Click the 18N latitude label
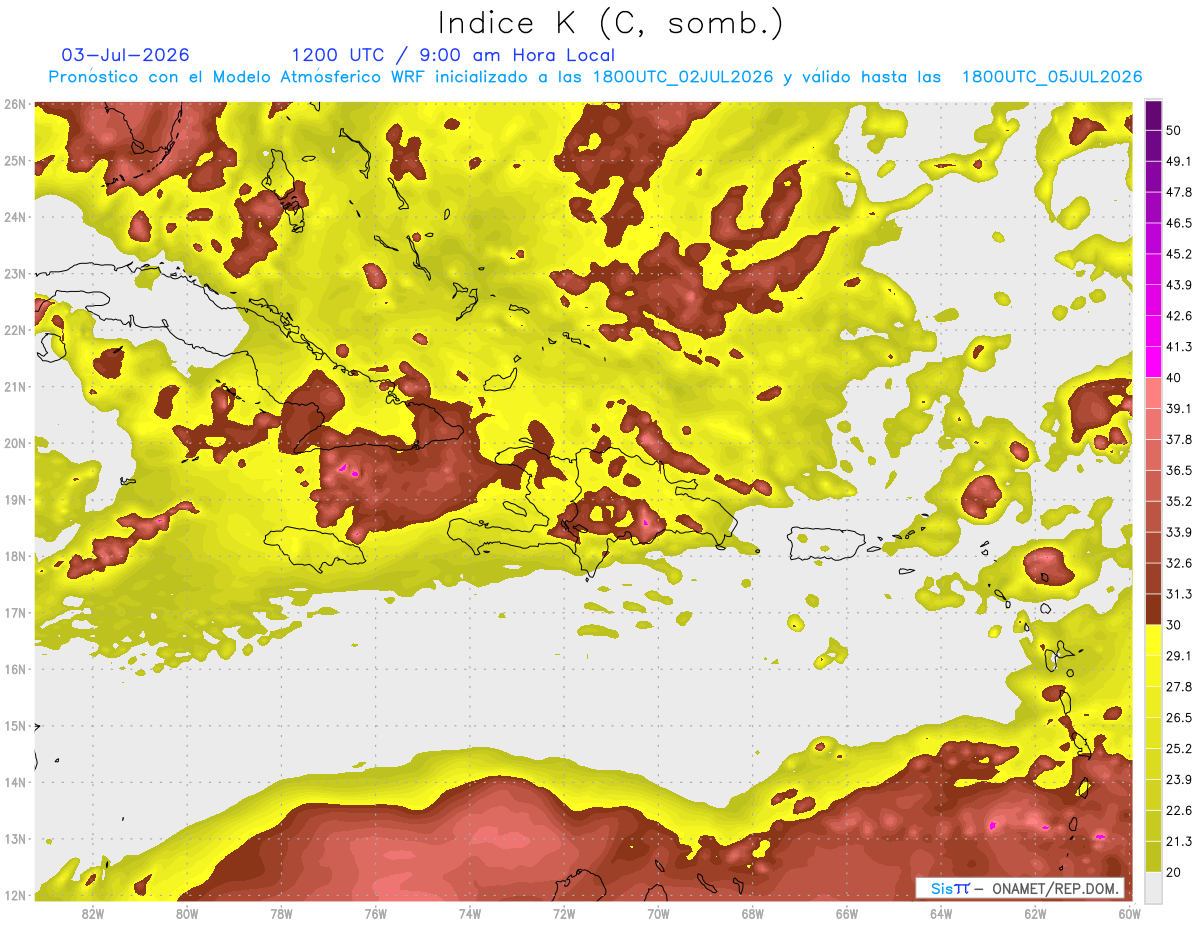The height and width of the screenshot is (927, 1200). coord(14,556)
